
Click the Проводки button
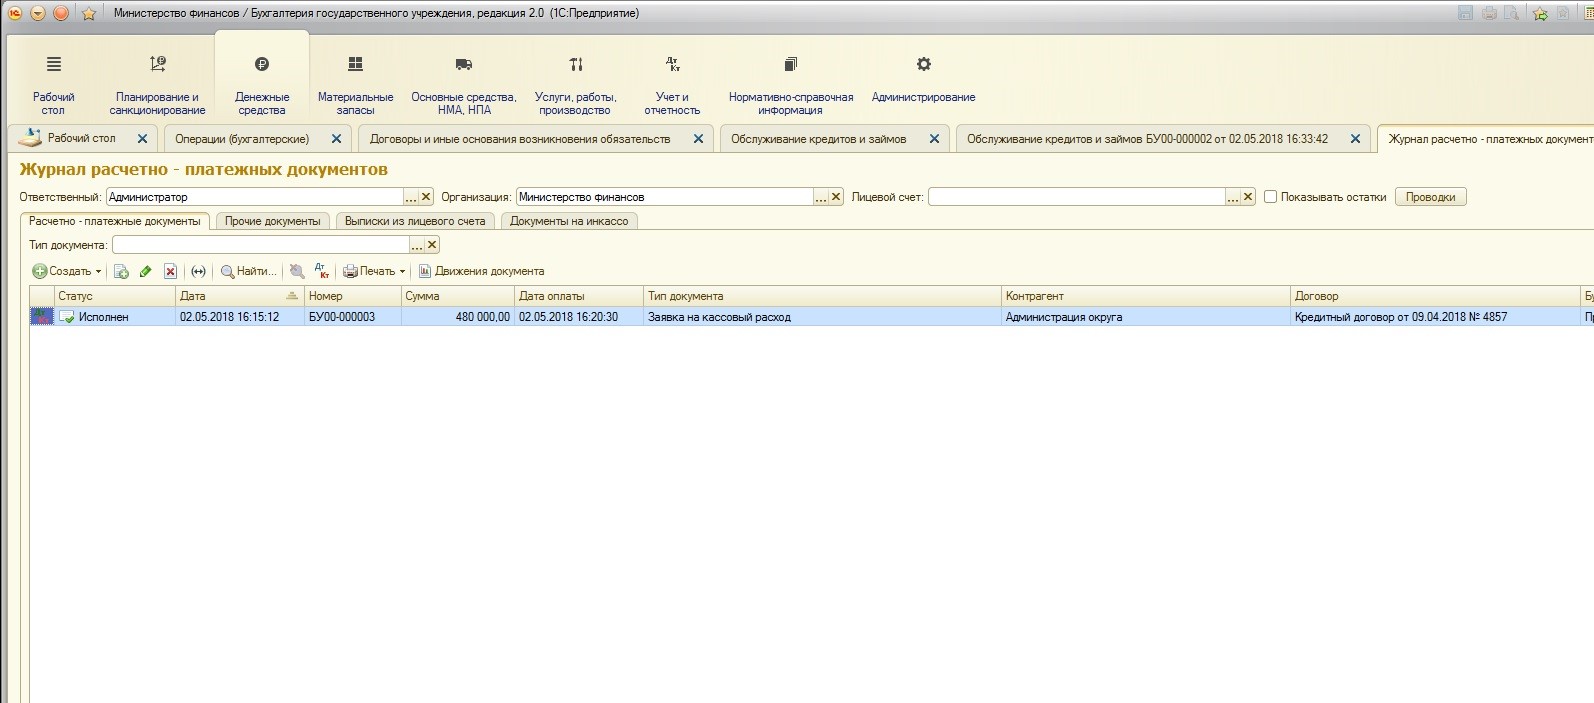coord(1430,197)
